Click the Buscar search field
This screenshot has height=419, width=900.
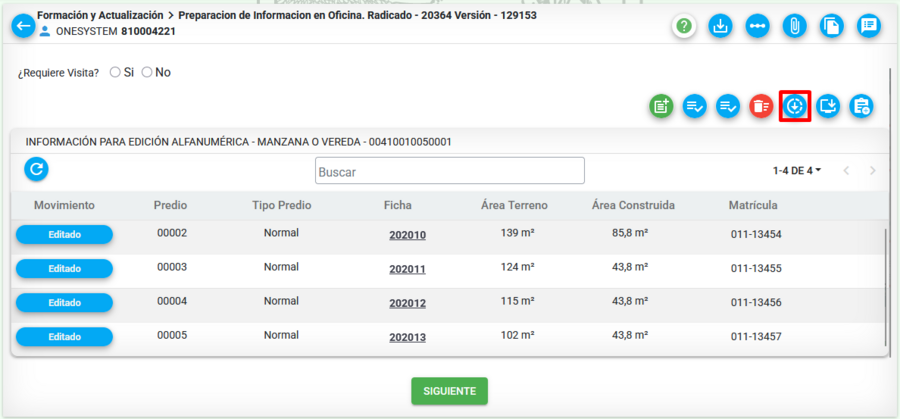[x=449, y=171]
